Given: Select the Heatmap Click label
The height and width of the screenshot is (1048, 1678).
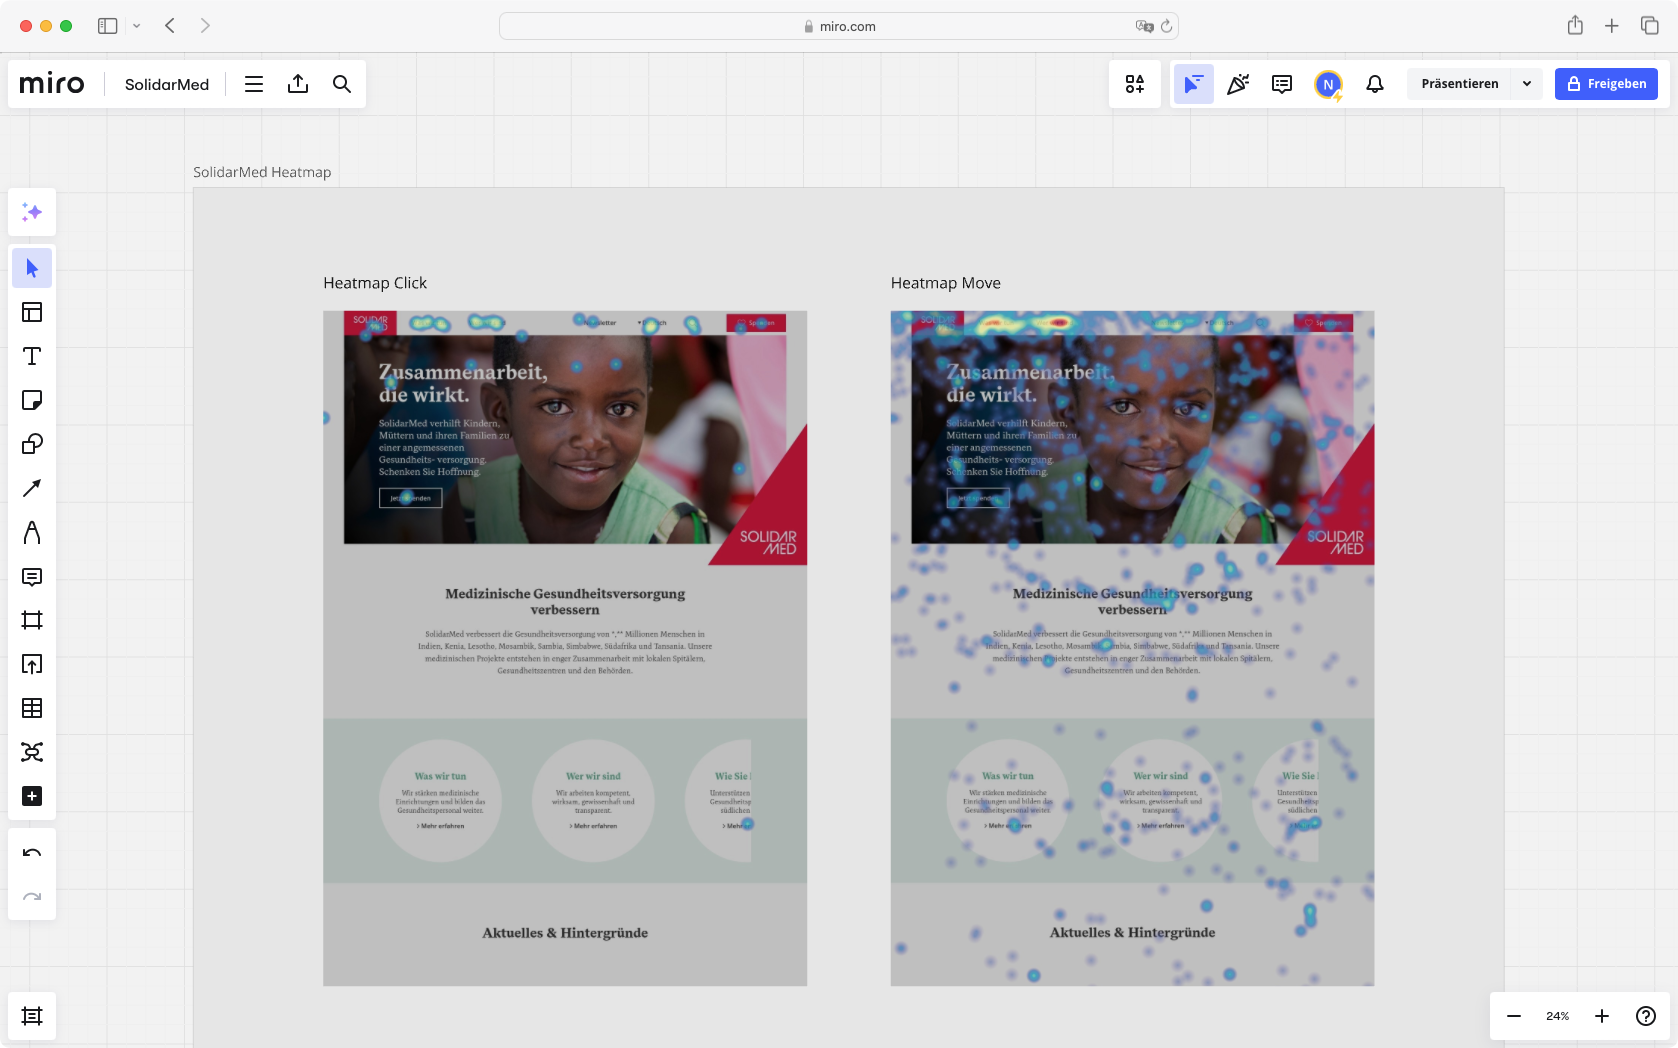Looking at the screenshot, I should 375,283.
